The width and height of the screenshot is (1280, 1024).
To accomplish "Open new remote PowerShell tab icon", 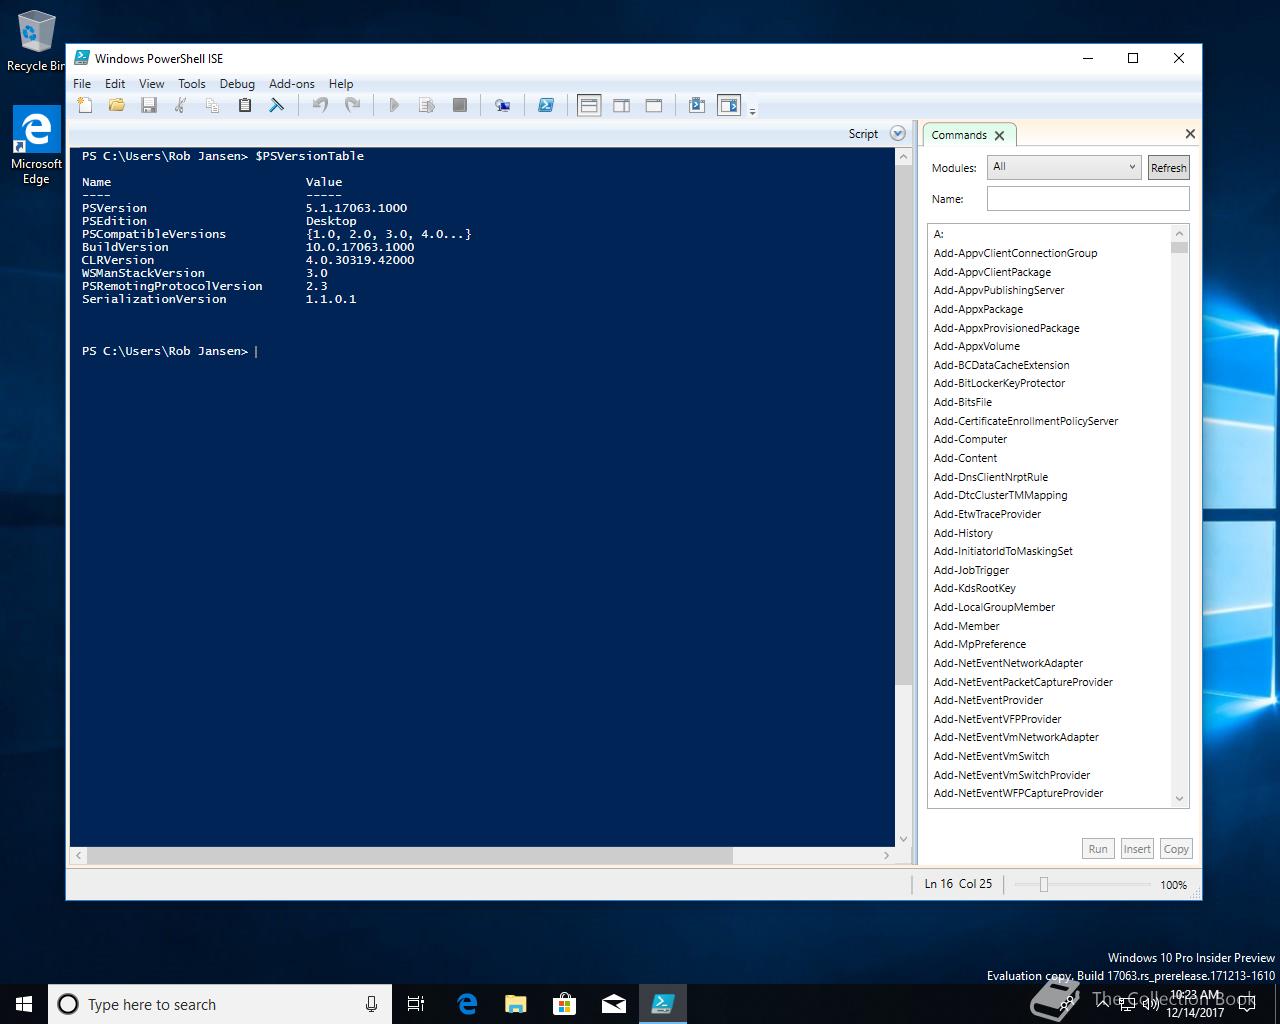I will (x=502, y=105).
